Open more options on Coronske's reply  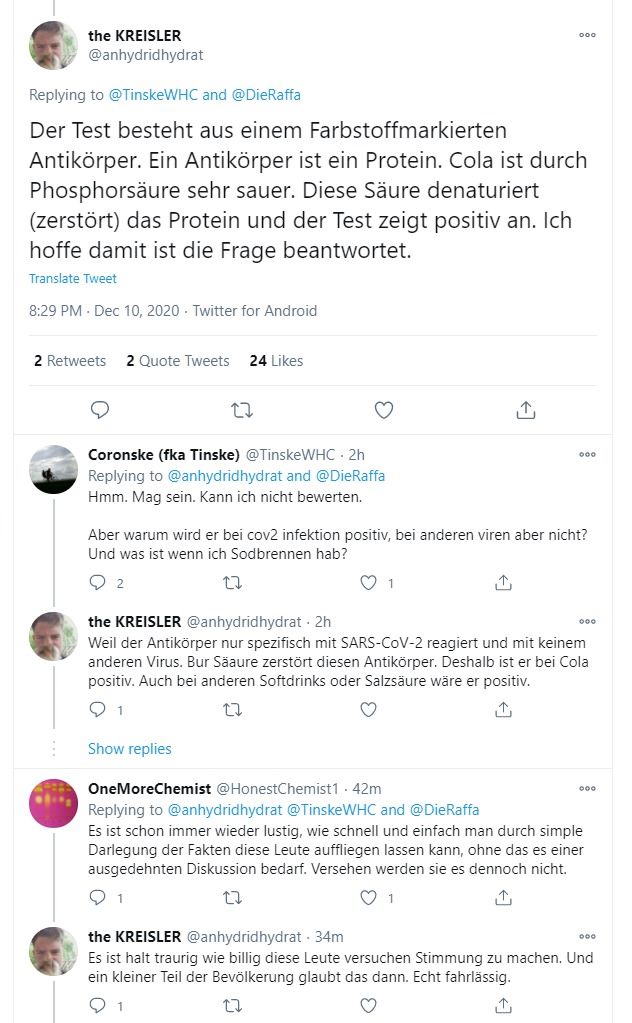tap(587, 455)
